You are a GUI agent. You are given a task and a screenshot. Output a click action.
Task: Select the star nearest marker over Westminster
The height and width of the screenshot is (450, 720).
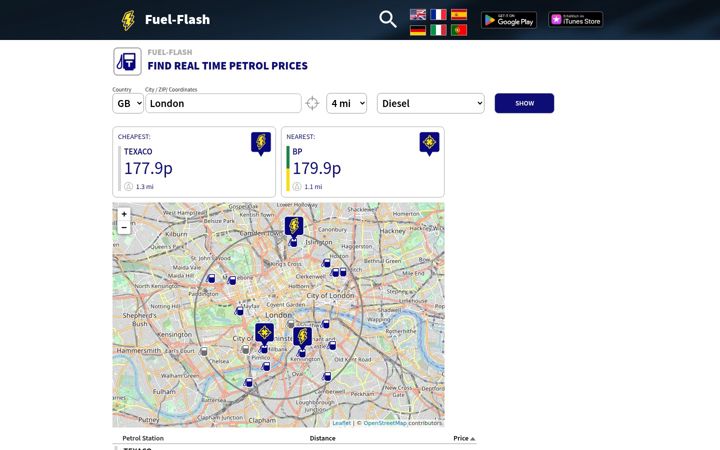click(x=264, y=334)
